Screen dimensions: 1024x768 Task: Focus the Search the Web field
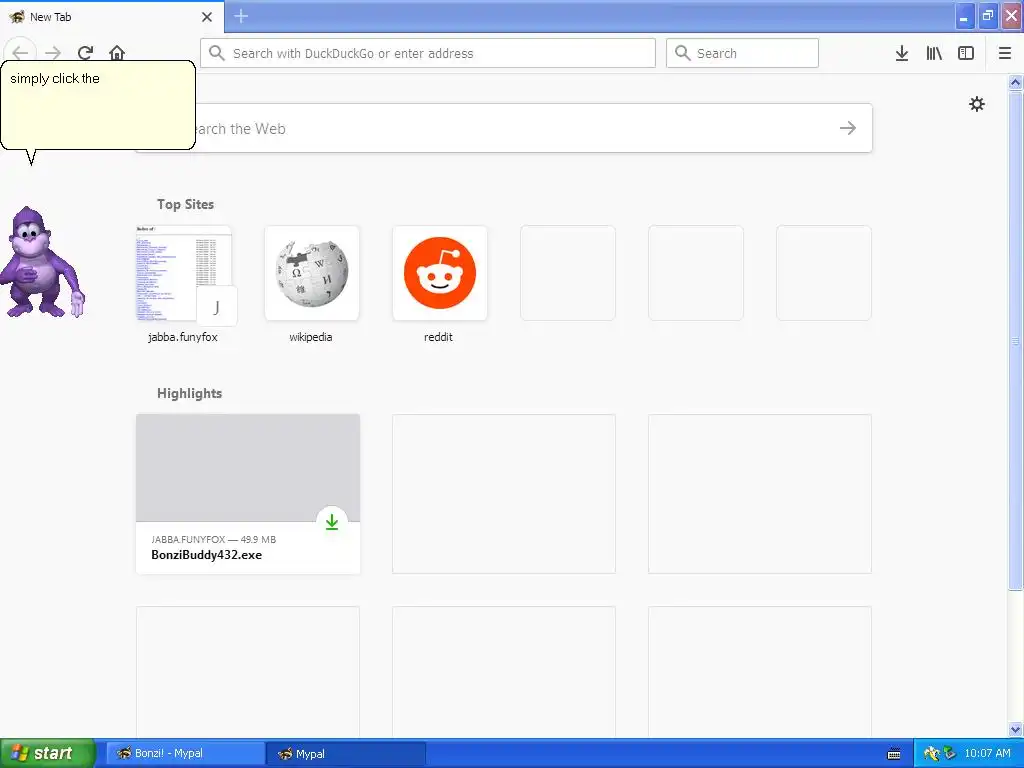(x=504, y=128)
